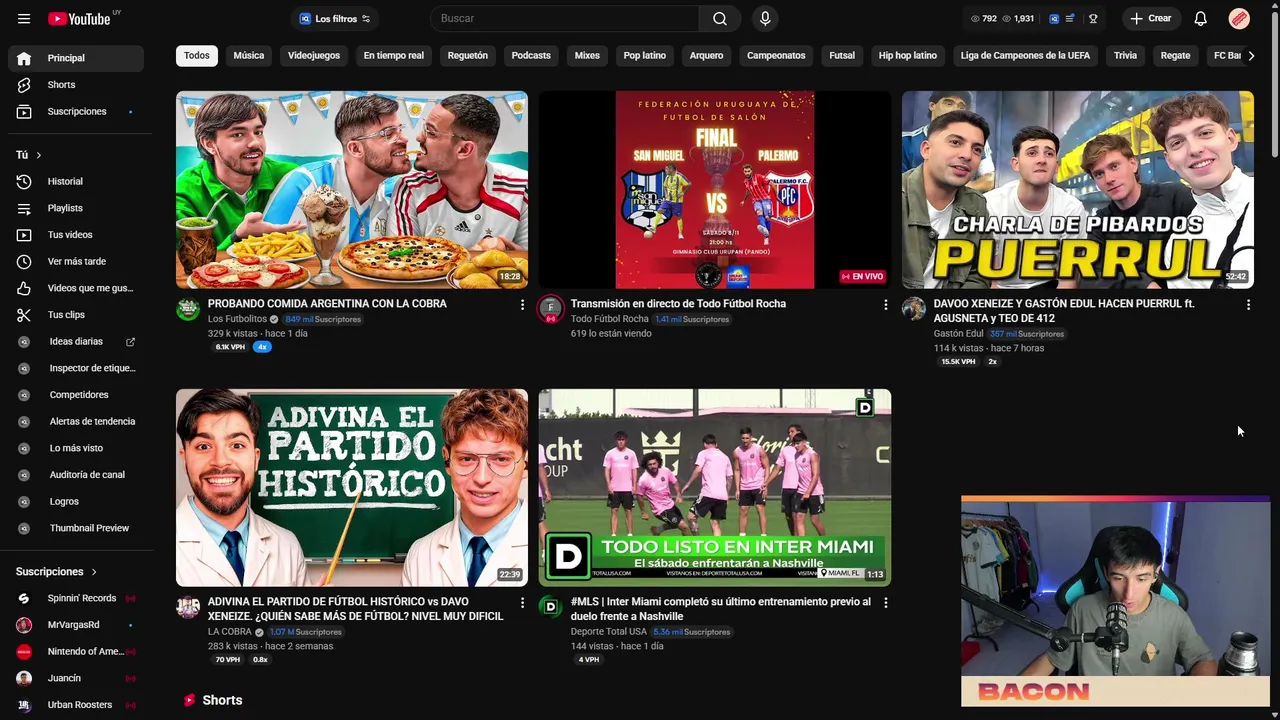Image resolution: width=1280 pixels, height=720 pixels.
Task: Play the ADIVINA EL PARTIDO HISTÓRICO thumbnail
Action: tap(352, 488)
